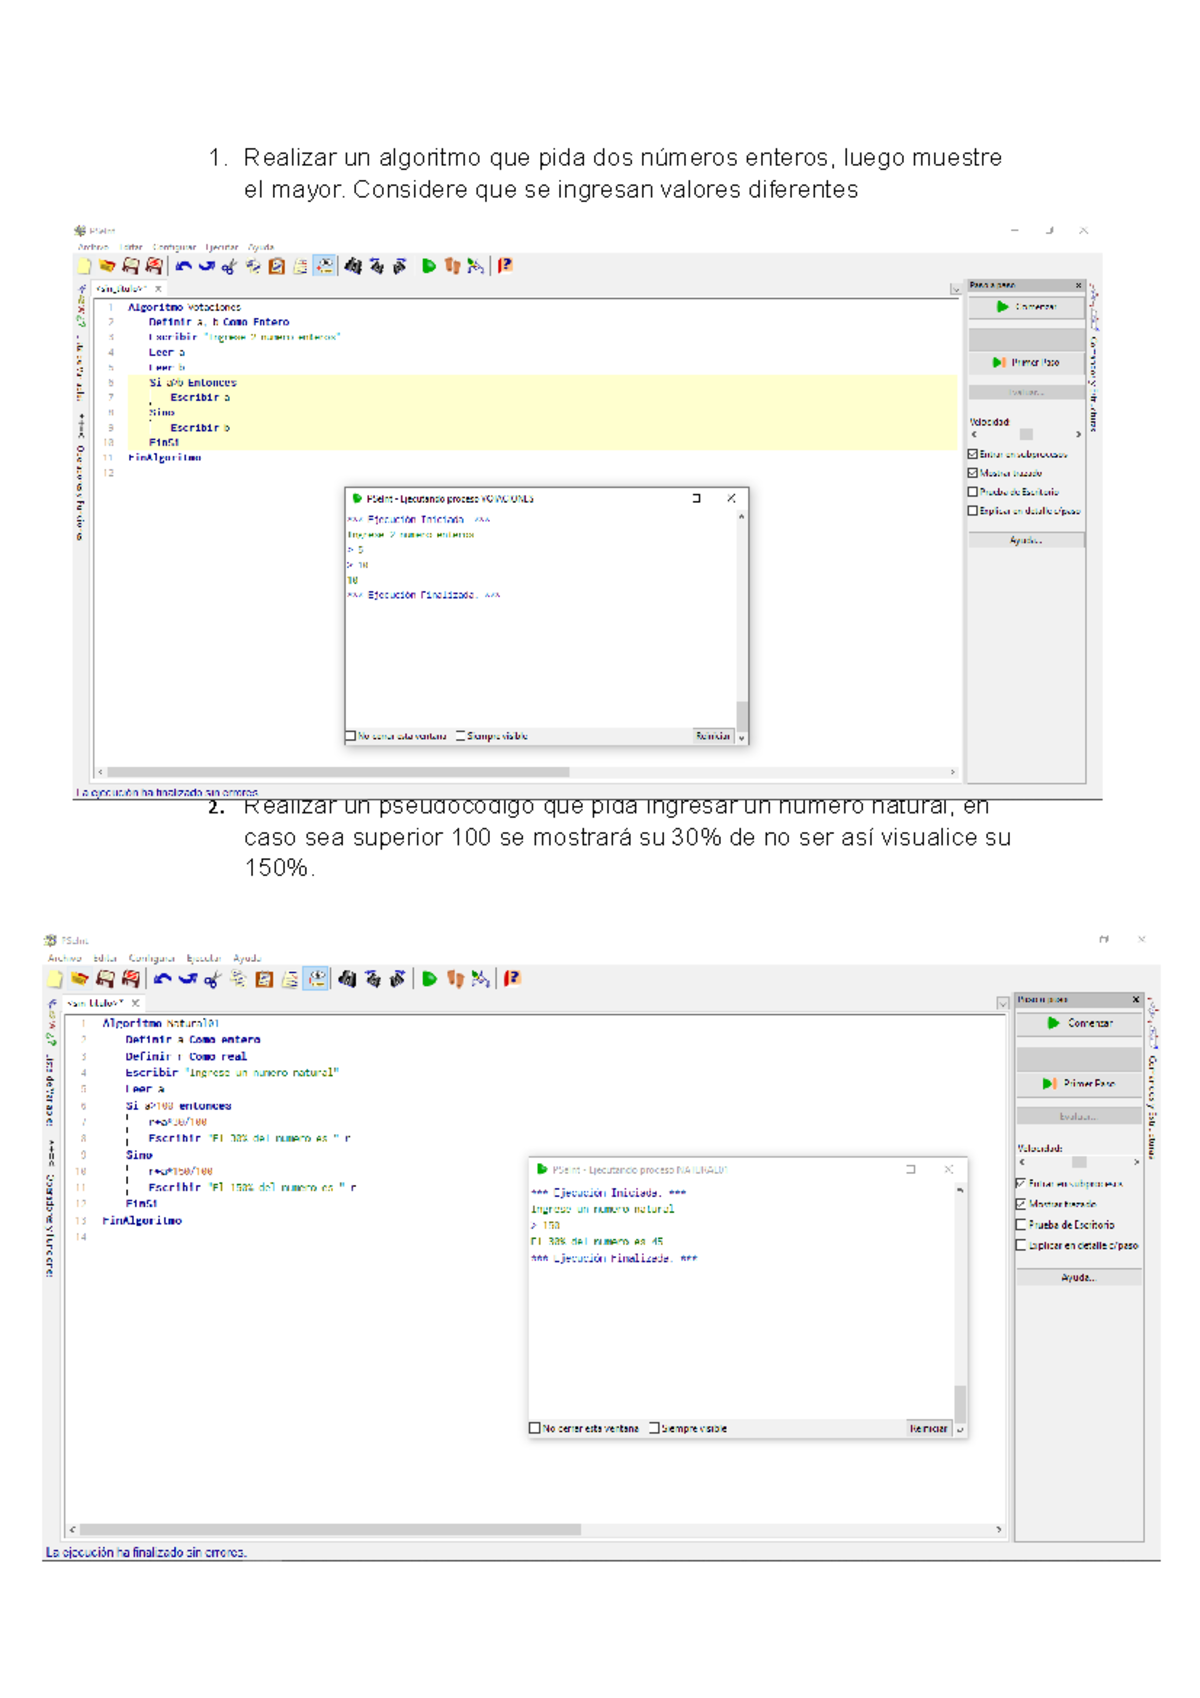Click the New file icon in the Votaciones window toolbar
This screenshot has width=1200, height=1698.
(x=84, y=266)
